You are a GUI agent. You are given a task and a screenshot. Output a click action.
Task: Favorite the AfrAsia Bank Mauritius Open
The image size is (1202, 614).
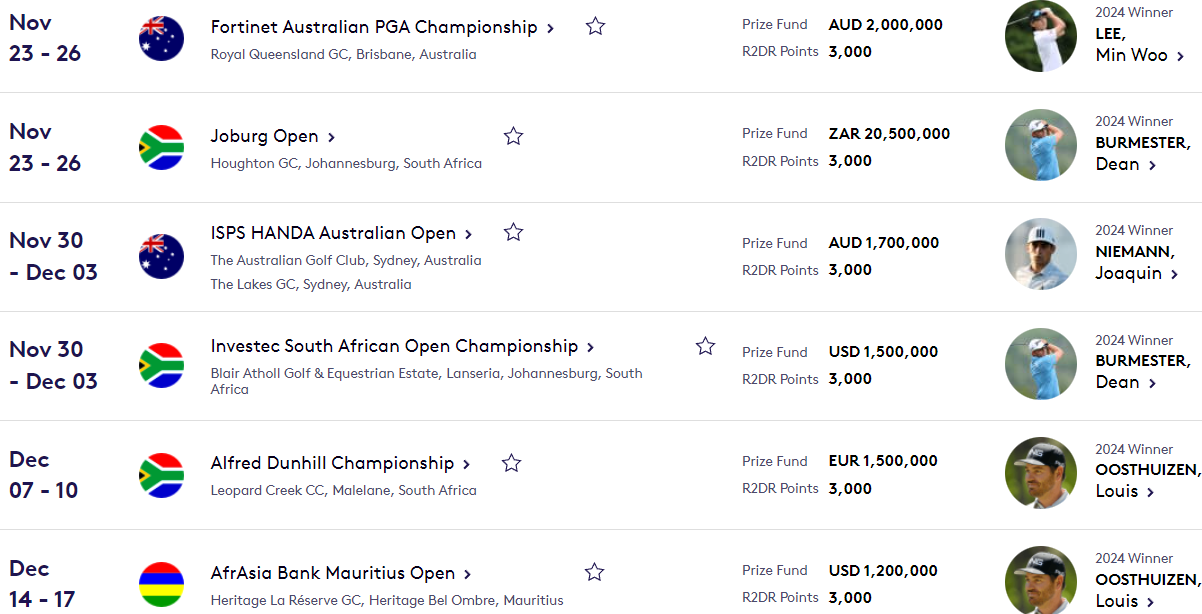[594, 572]
